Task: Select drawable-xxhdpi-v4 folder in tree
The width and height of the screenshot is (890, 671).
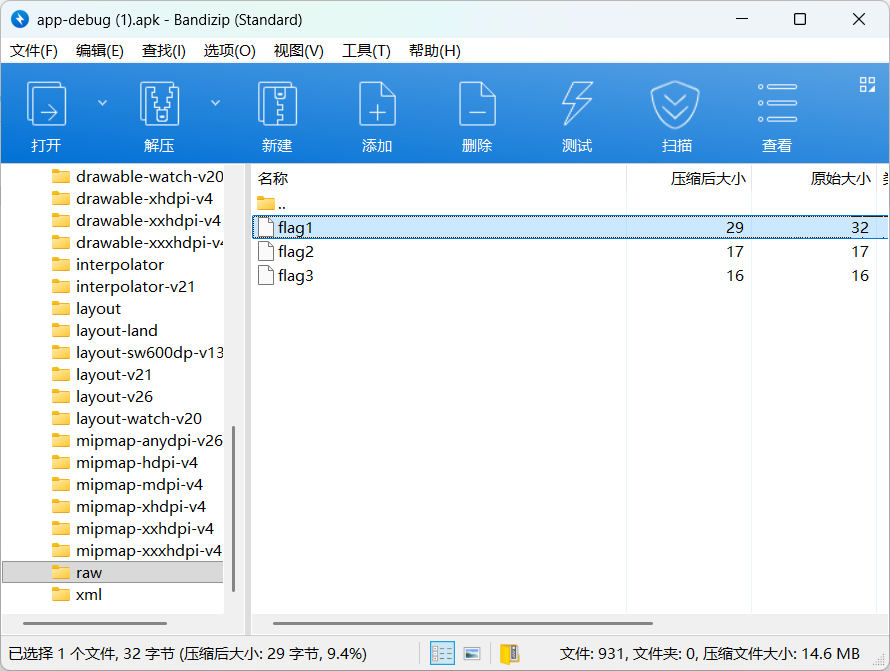Action: click(x=136, y=220)
